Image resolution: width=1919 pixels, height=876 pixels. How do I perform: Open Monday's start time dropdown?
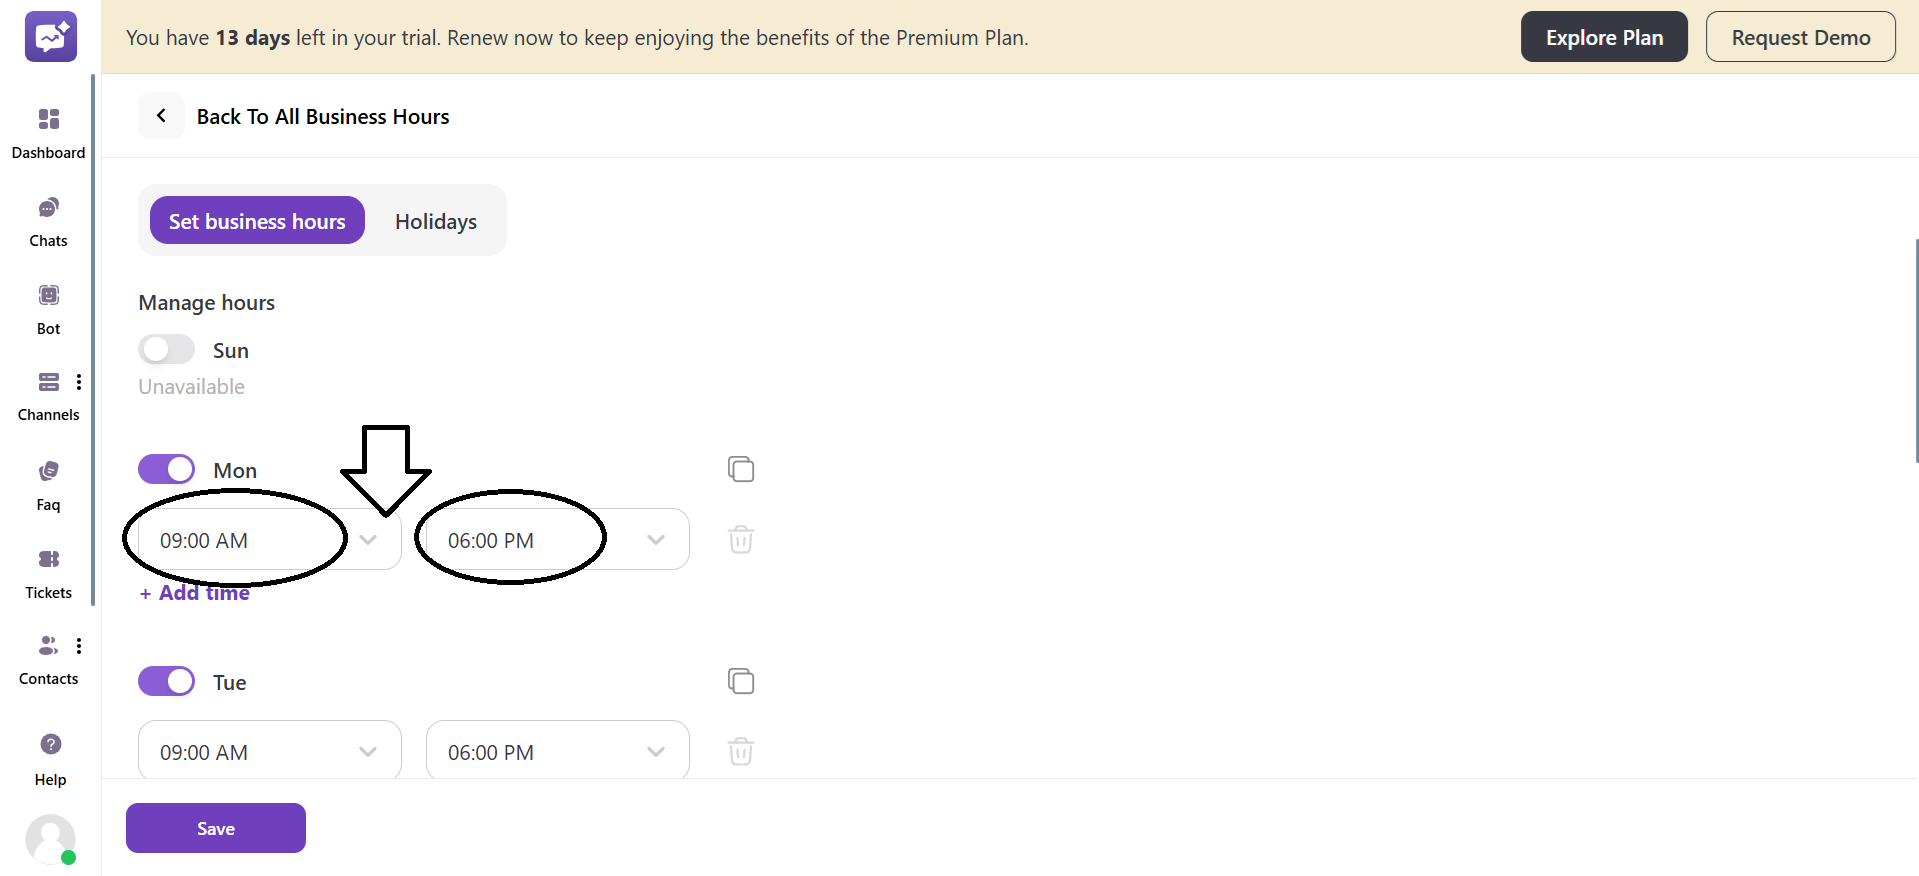368,539
